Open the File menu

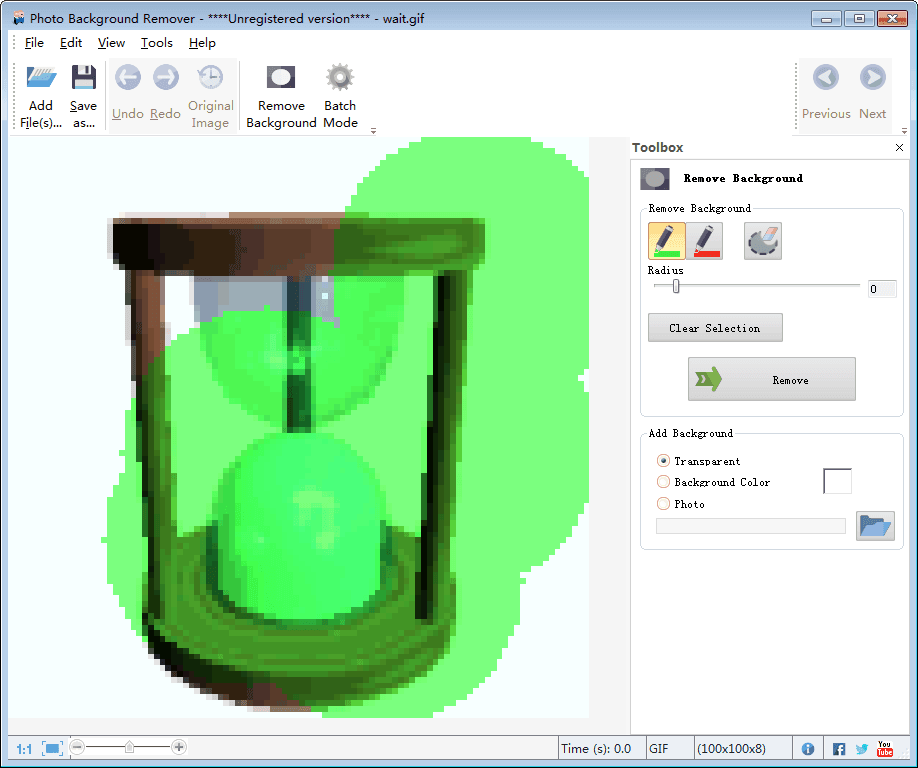point(34,43)
